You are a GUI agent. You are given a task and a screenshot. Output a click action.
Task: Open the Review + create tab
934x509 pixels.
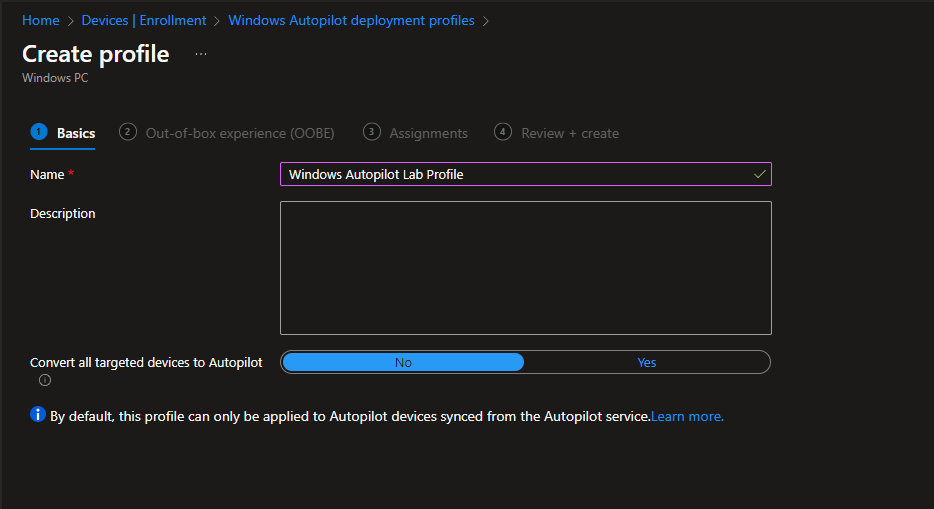pyautogui.click(x=557, y=133)
